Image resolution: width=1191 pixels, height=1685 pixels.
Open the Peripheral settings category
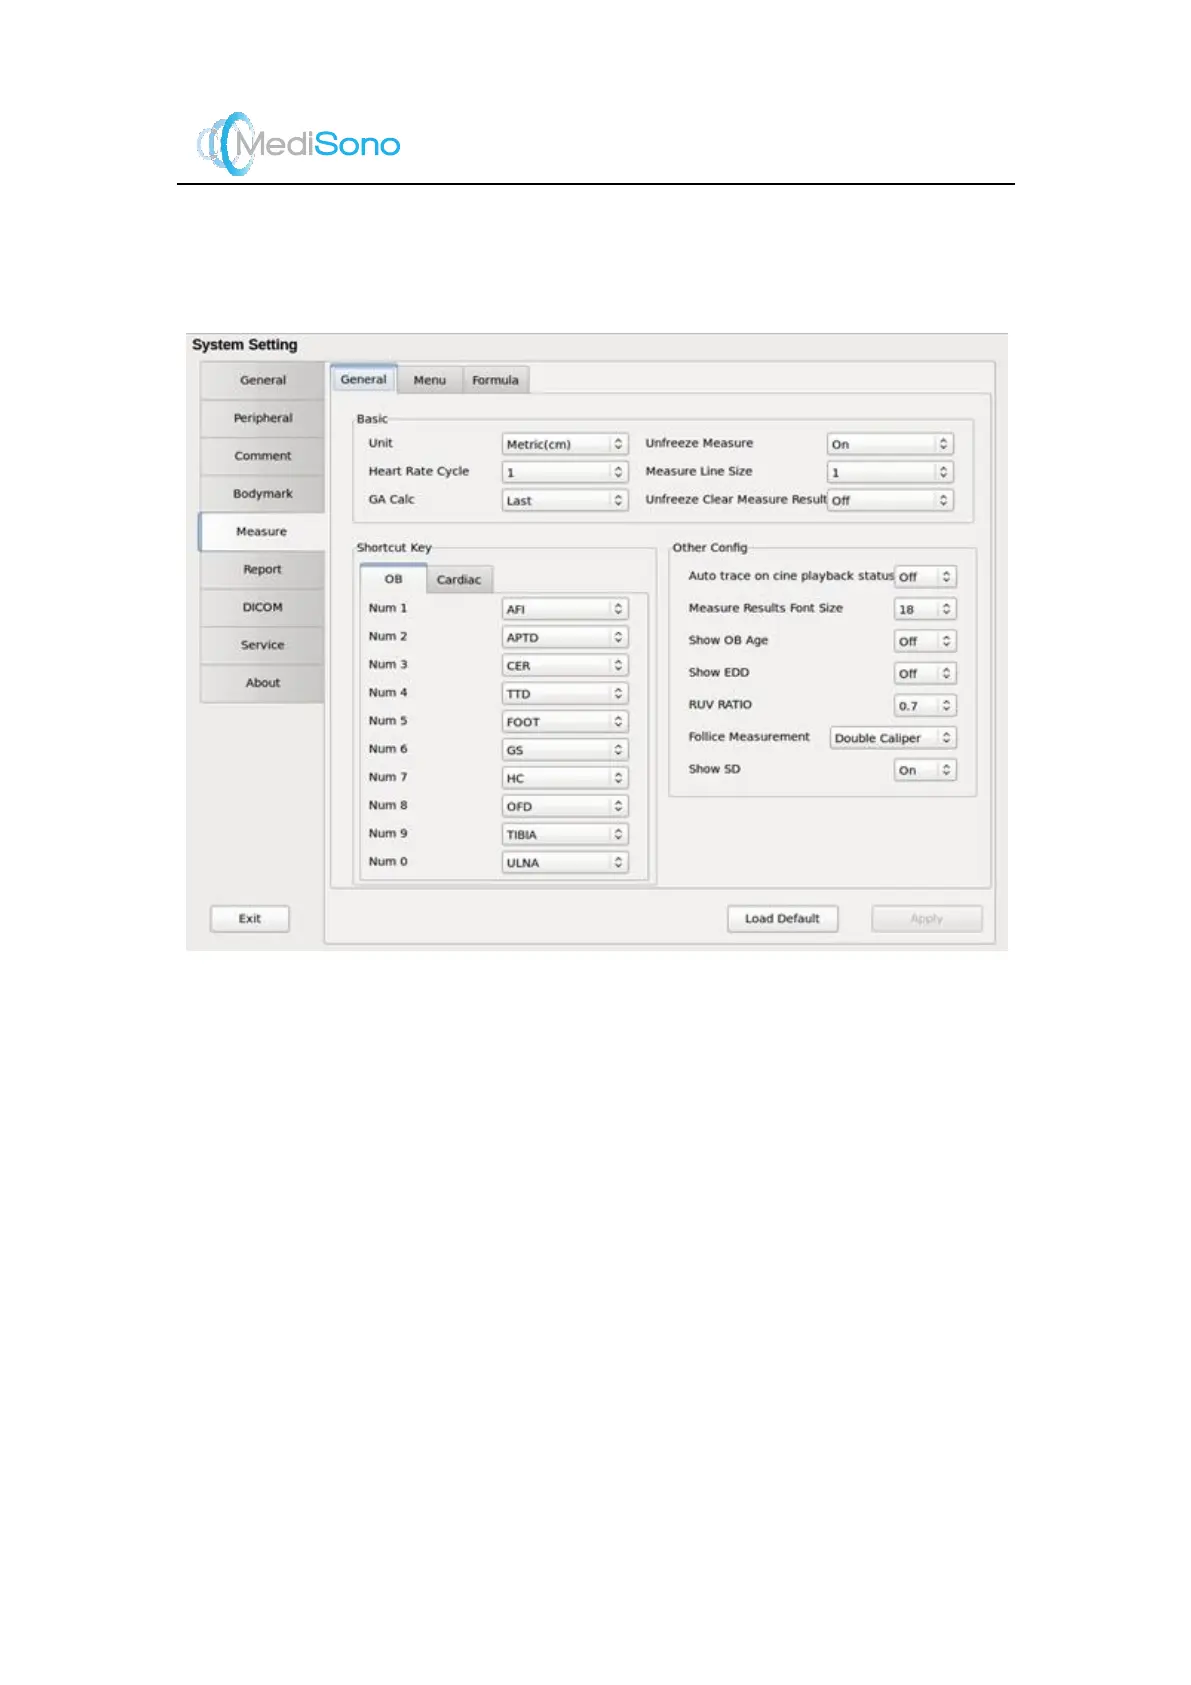(x=262, y=418)
